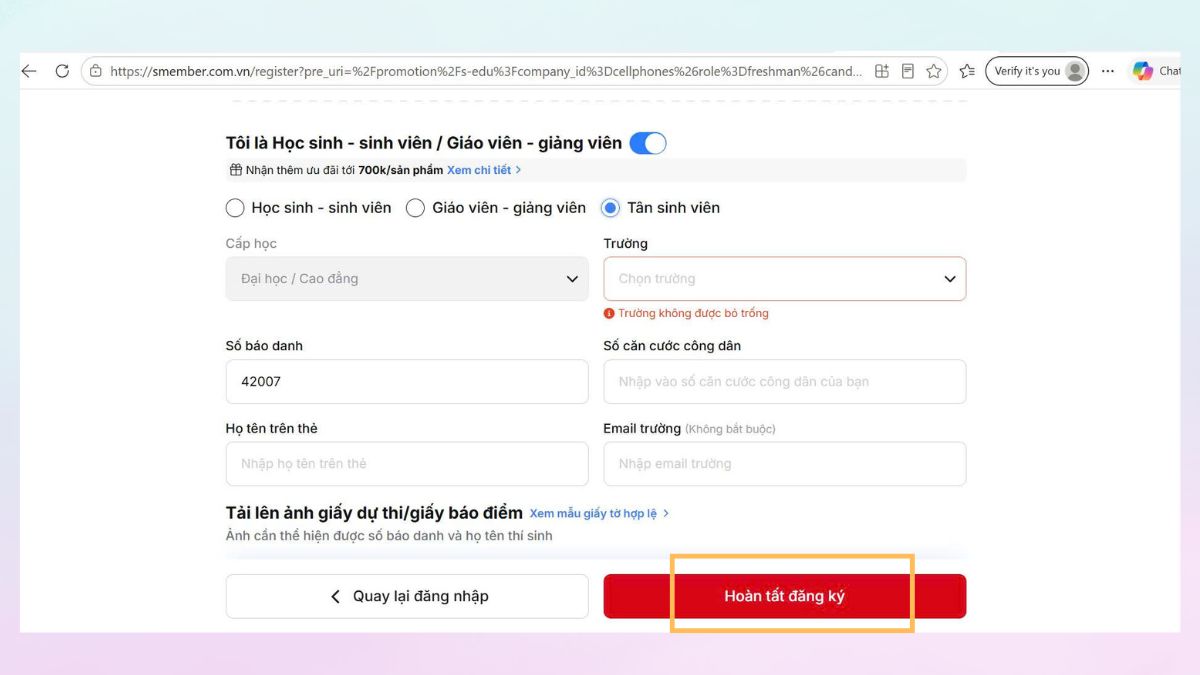The height and width of the screenshot is (675, 1200).
Task: Open Xem mẫu giấy tờ hợp lệ link
Action: (599, 513)
